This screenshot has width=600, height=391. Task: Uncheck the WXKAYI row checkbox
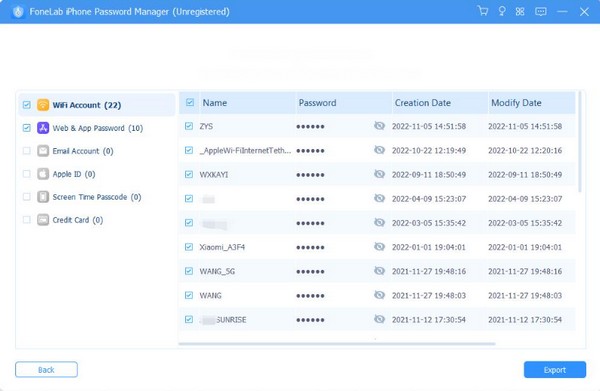[189, 174]
